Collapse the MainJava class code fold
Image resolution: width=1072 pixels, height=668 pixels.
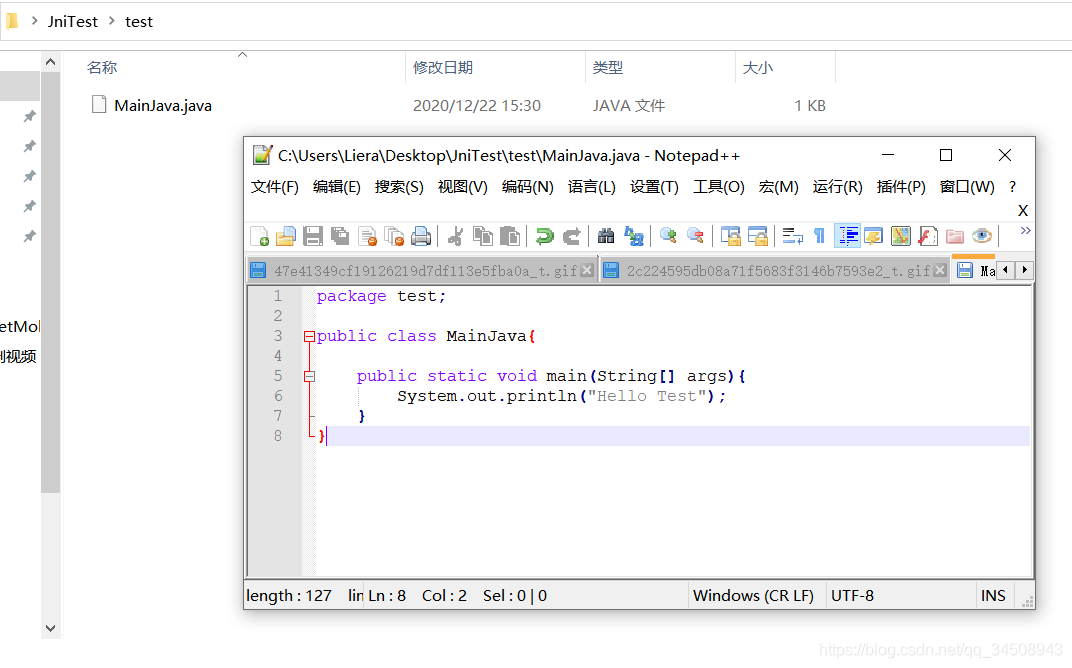click(x=308, y=336)
